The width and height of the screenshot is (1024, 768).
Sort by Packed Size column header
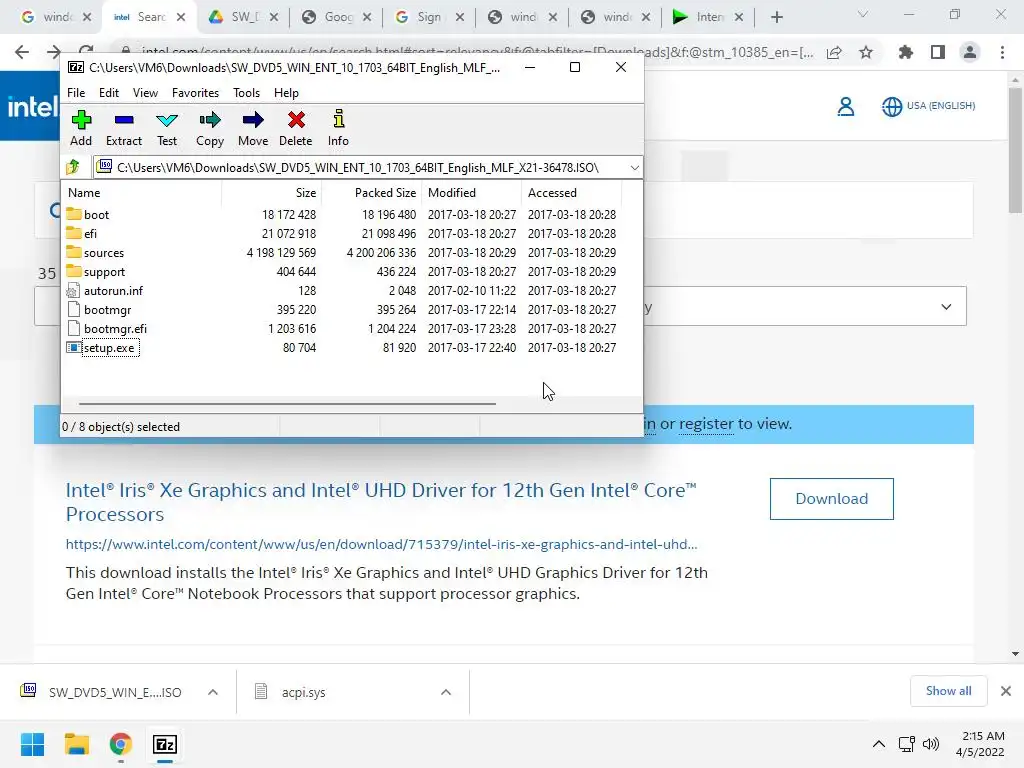coord(371,193)
